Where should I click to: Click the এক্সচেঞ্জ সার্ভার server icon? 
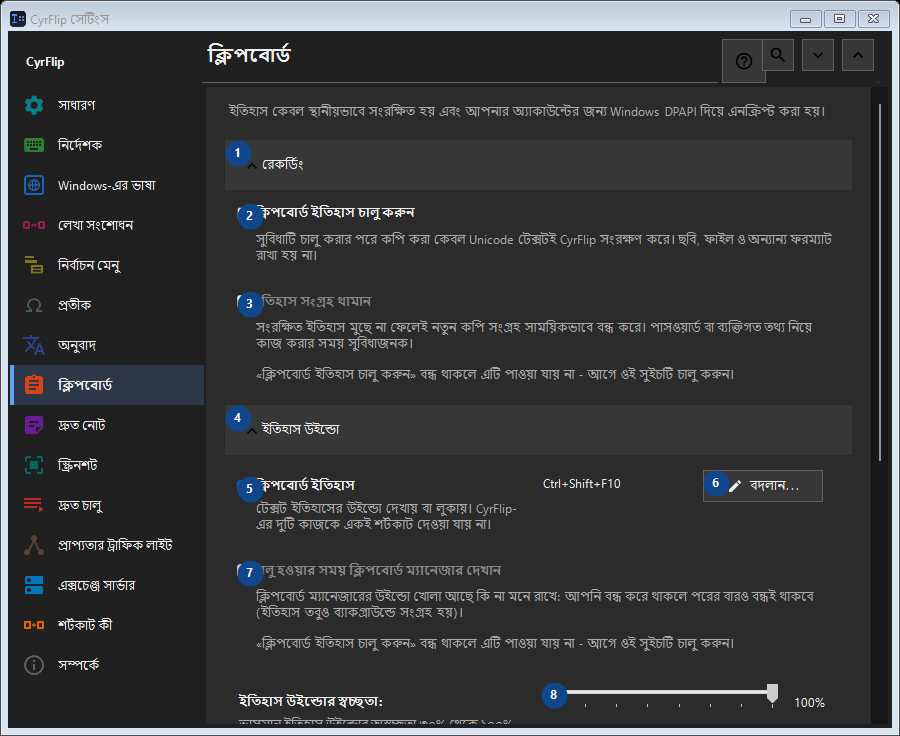34,585
